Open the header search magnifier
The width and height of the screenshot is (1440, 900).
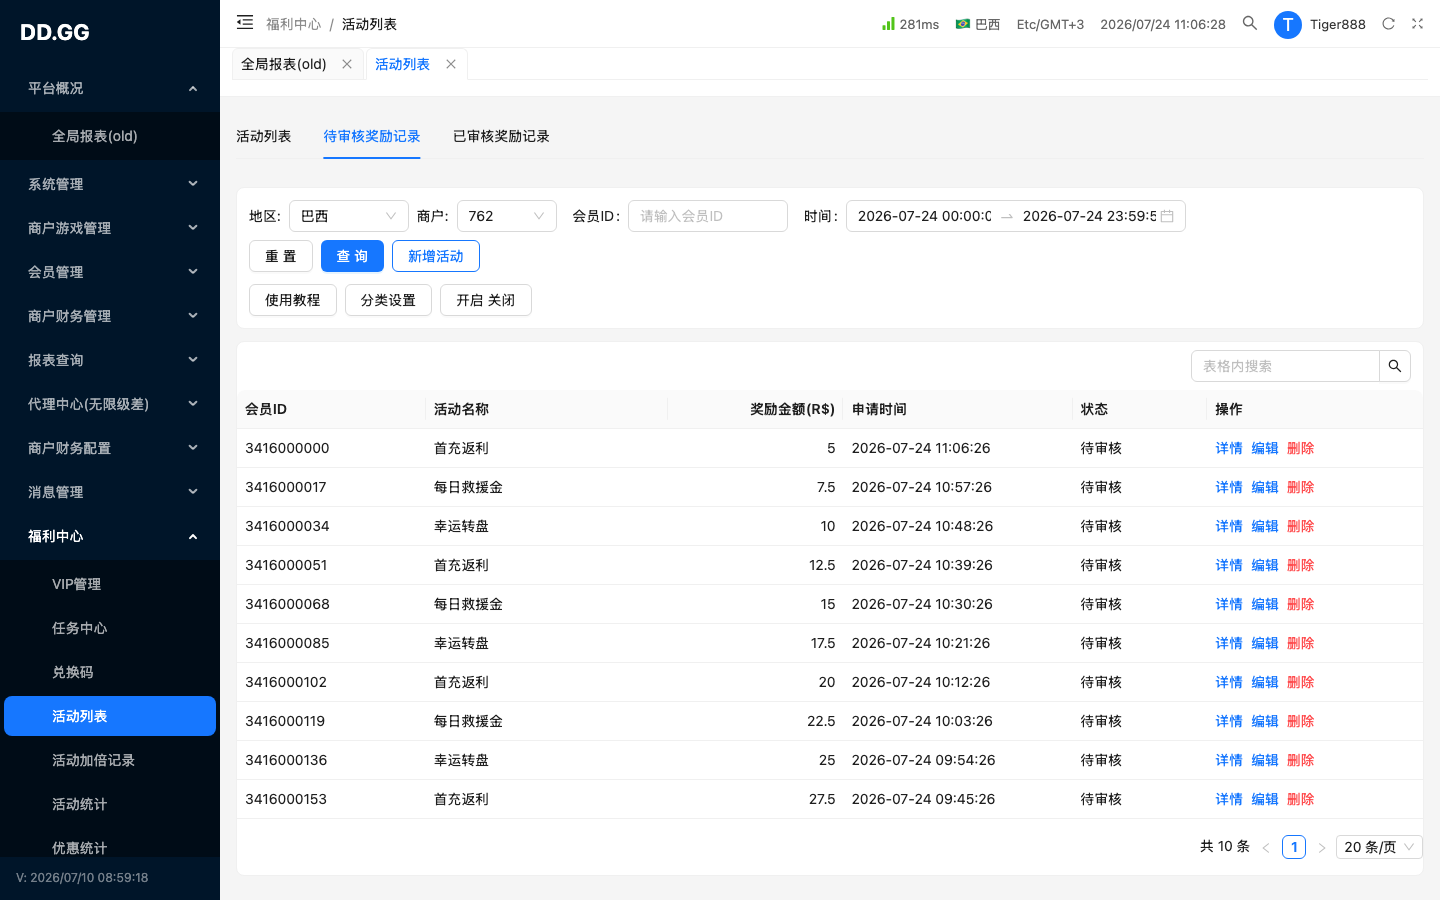1250,23
